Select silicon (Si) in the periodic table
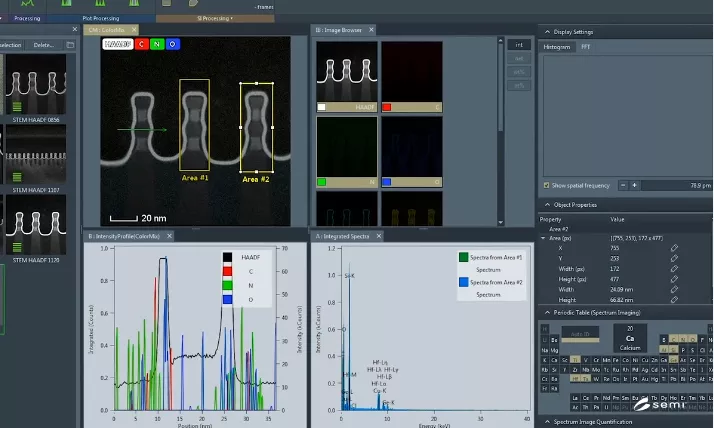714x428 pixels. pyautogui.click(x=673, y=350)
